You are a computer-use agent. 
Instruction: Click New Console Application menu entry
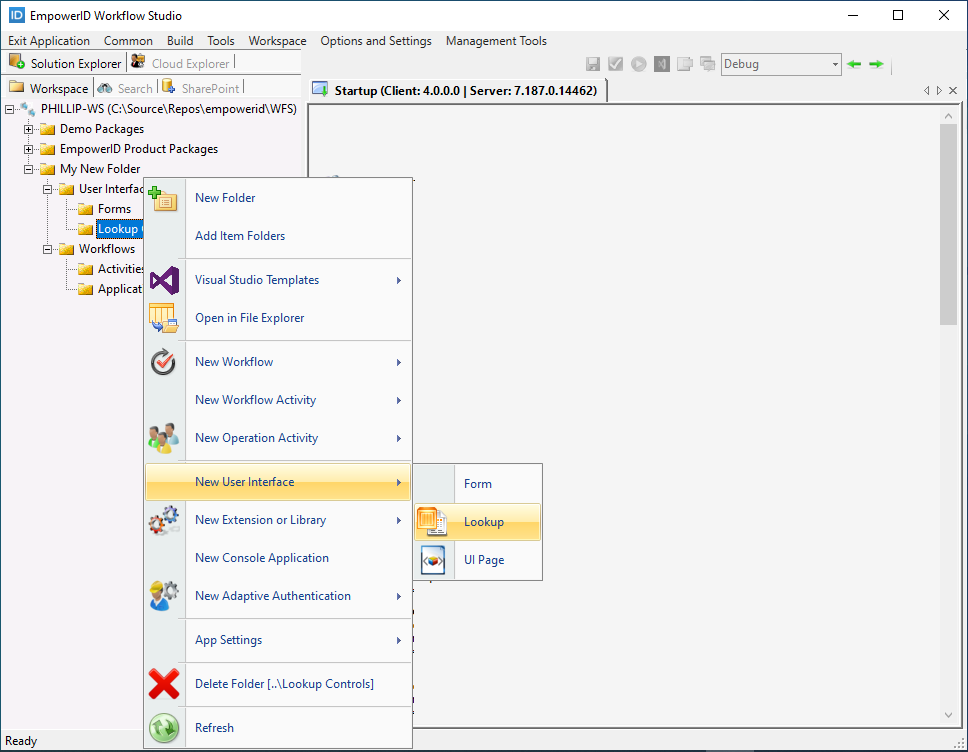click(261, 558)
